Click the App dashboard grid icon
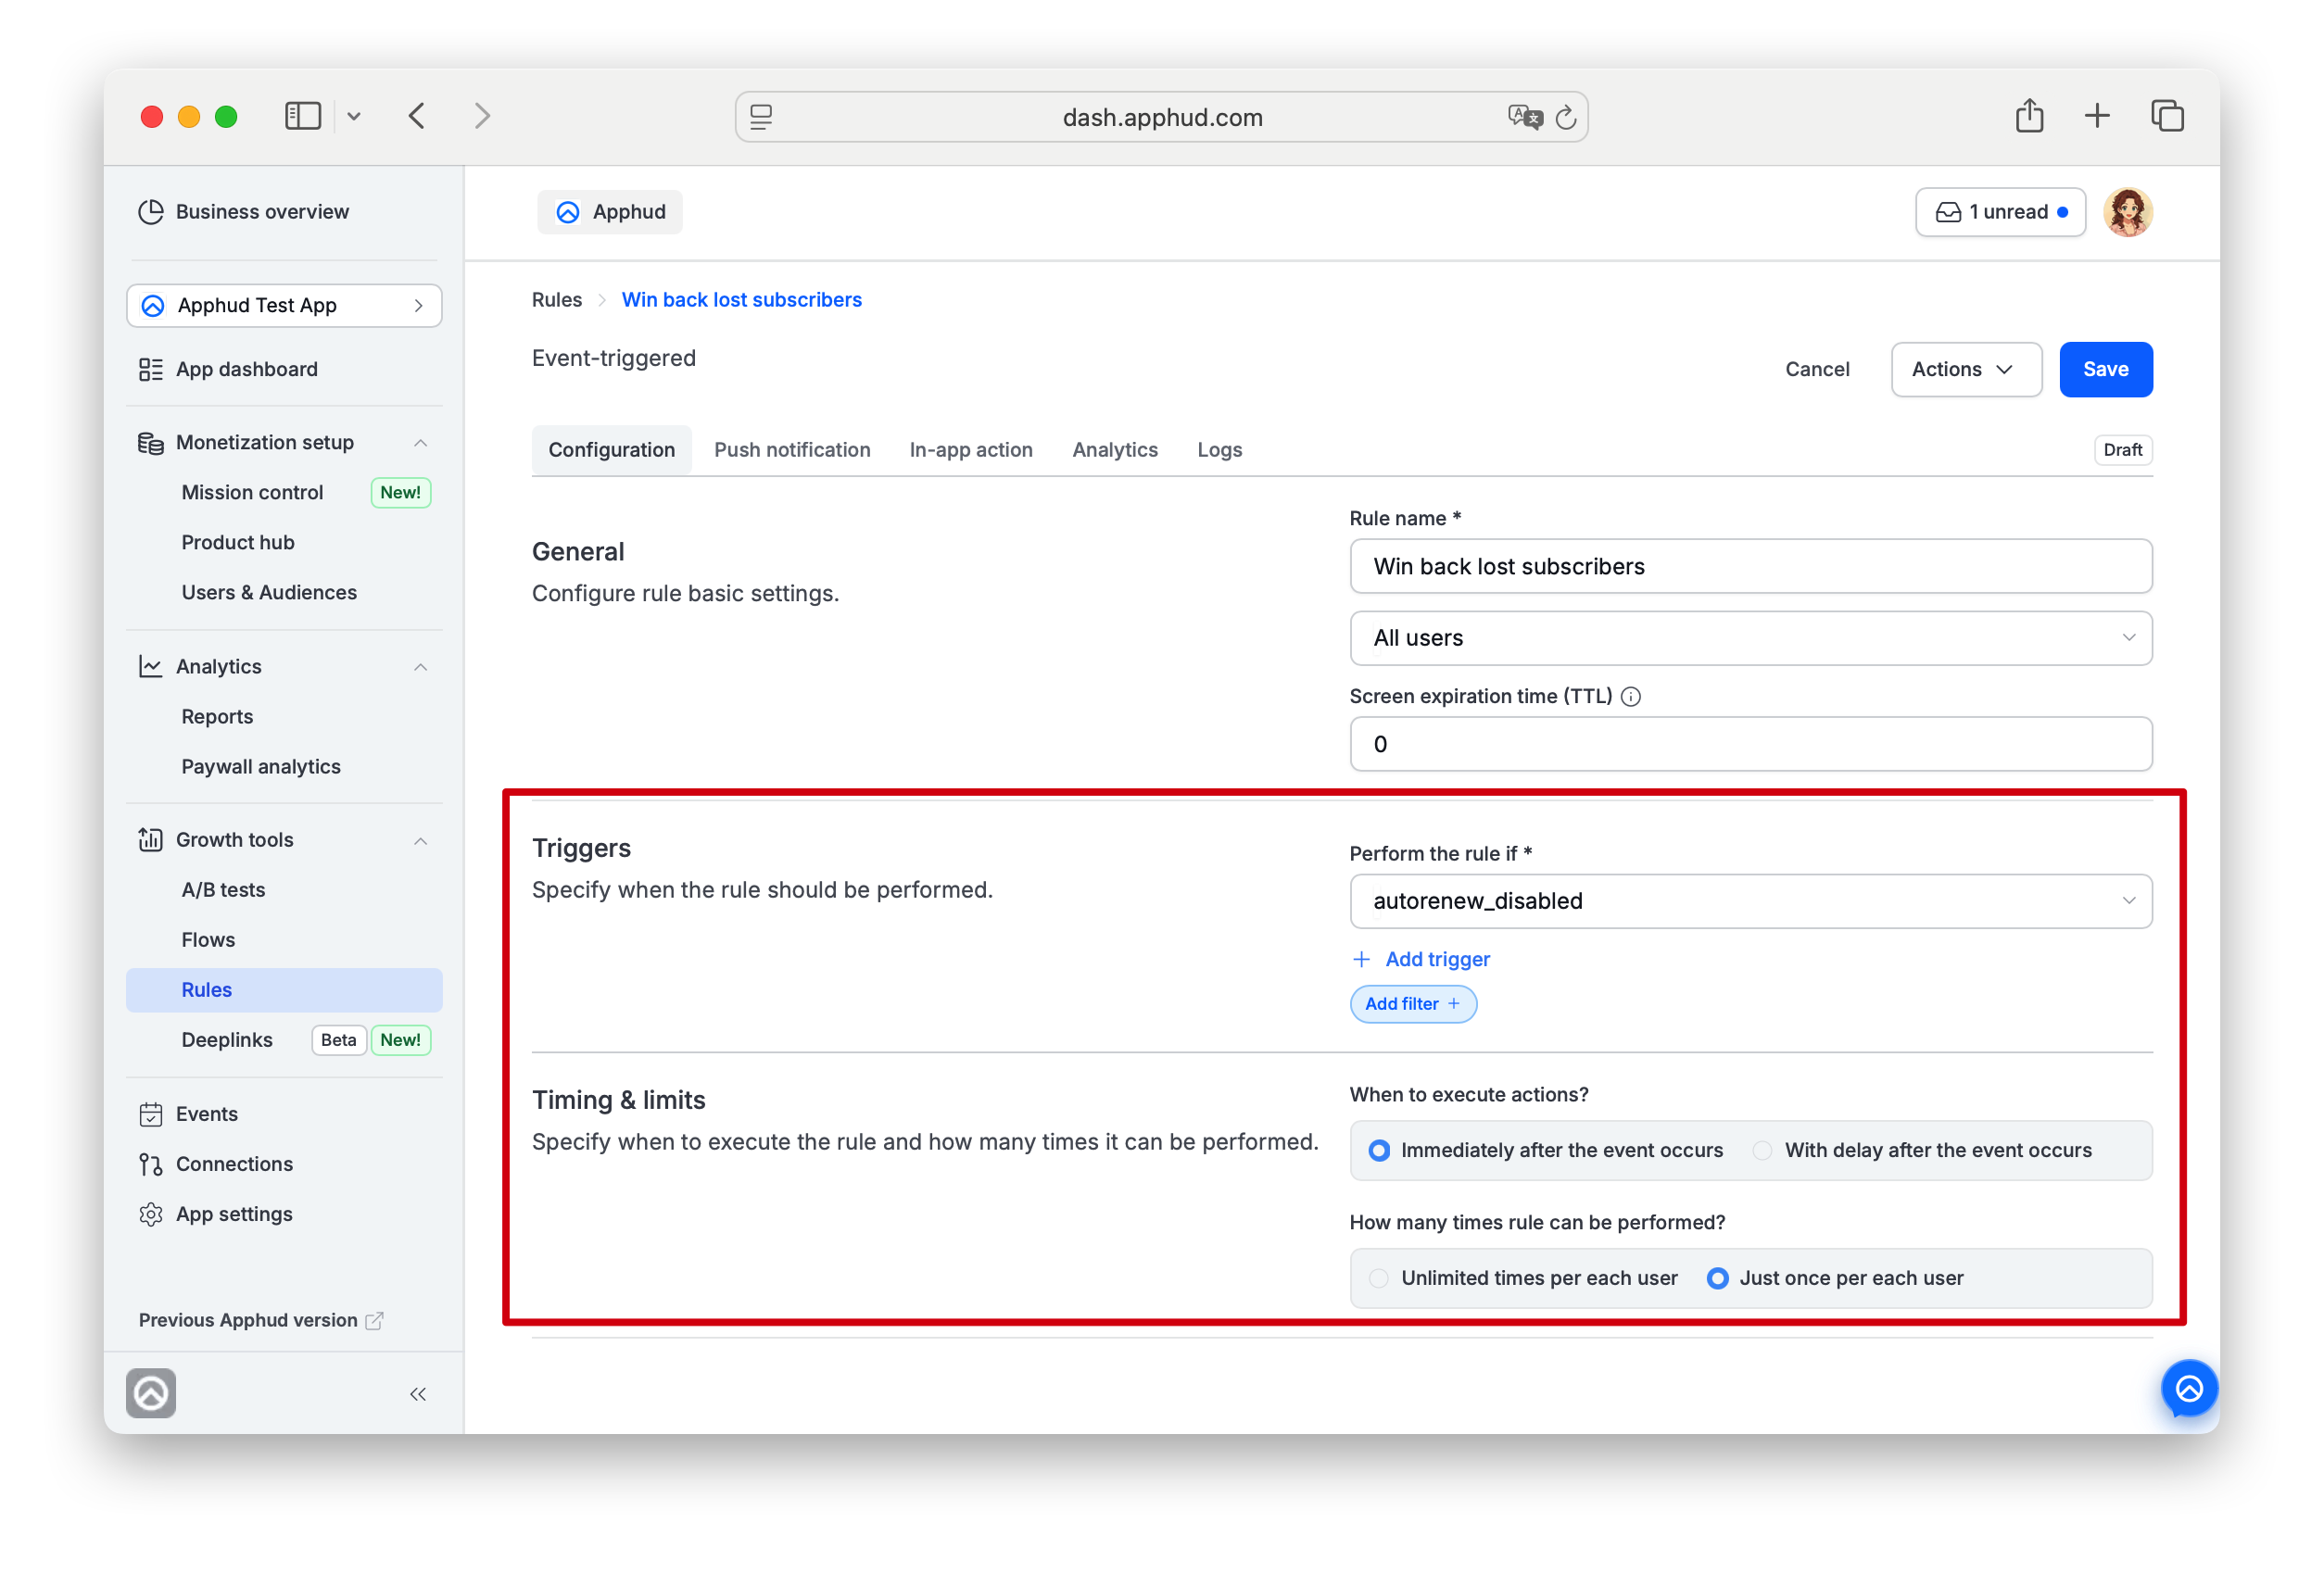 pos(150,370)
